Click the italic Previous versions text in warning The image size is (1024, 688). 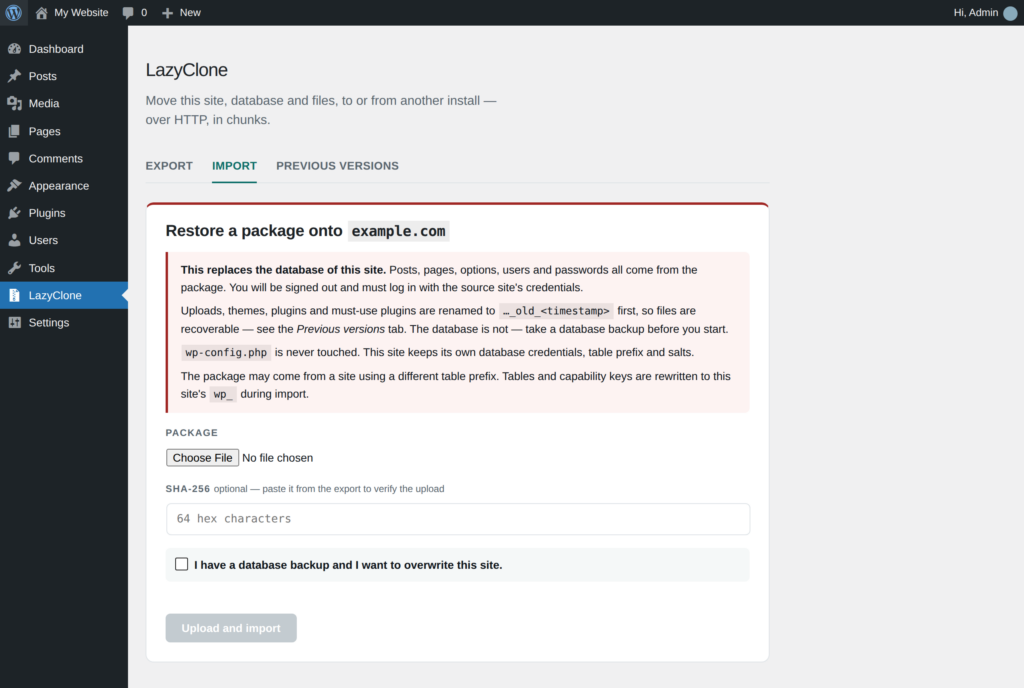(x=341, y=329)
